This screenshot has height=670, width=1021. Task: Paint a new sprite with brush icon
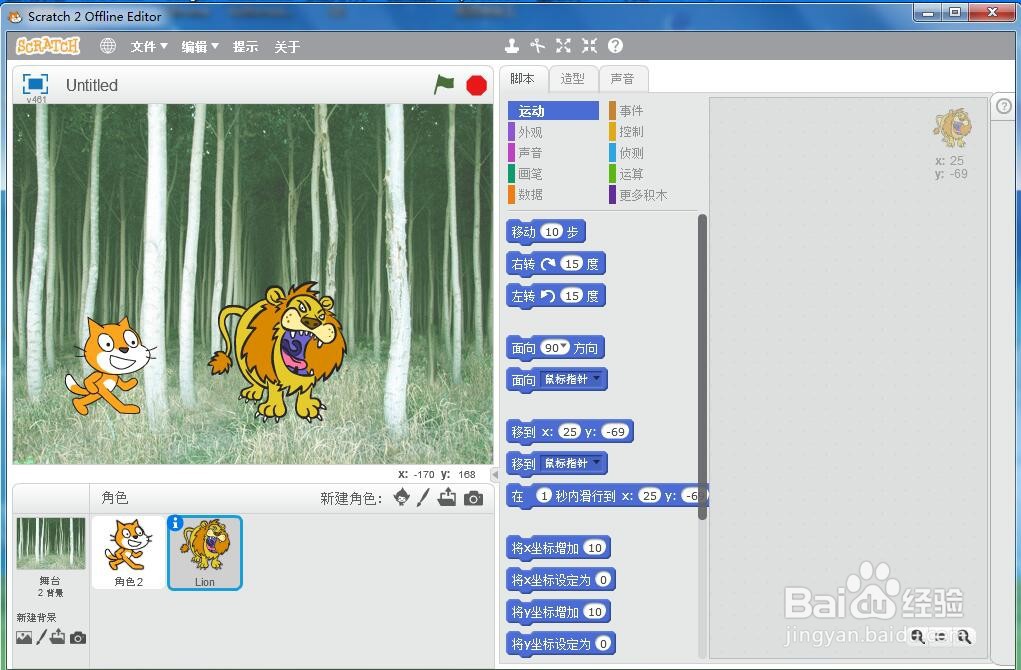point(423,497)
